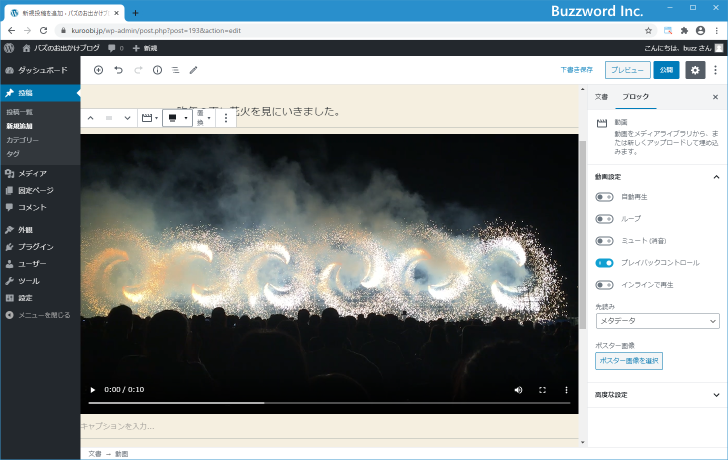Click the undo arrow icon
The image size is (728, 460).
coord(118,70)
